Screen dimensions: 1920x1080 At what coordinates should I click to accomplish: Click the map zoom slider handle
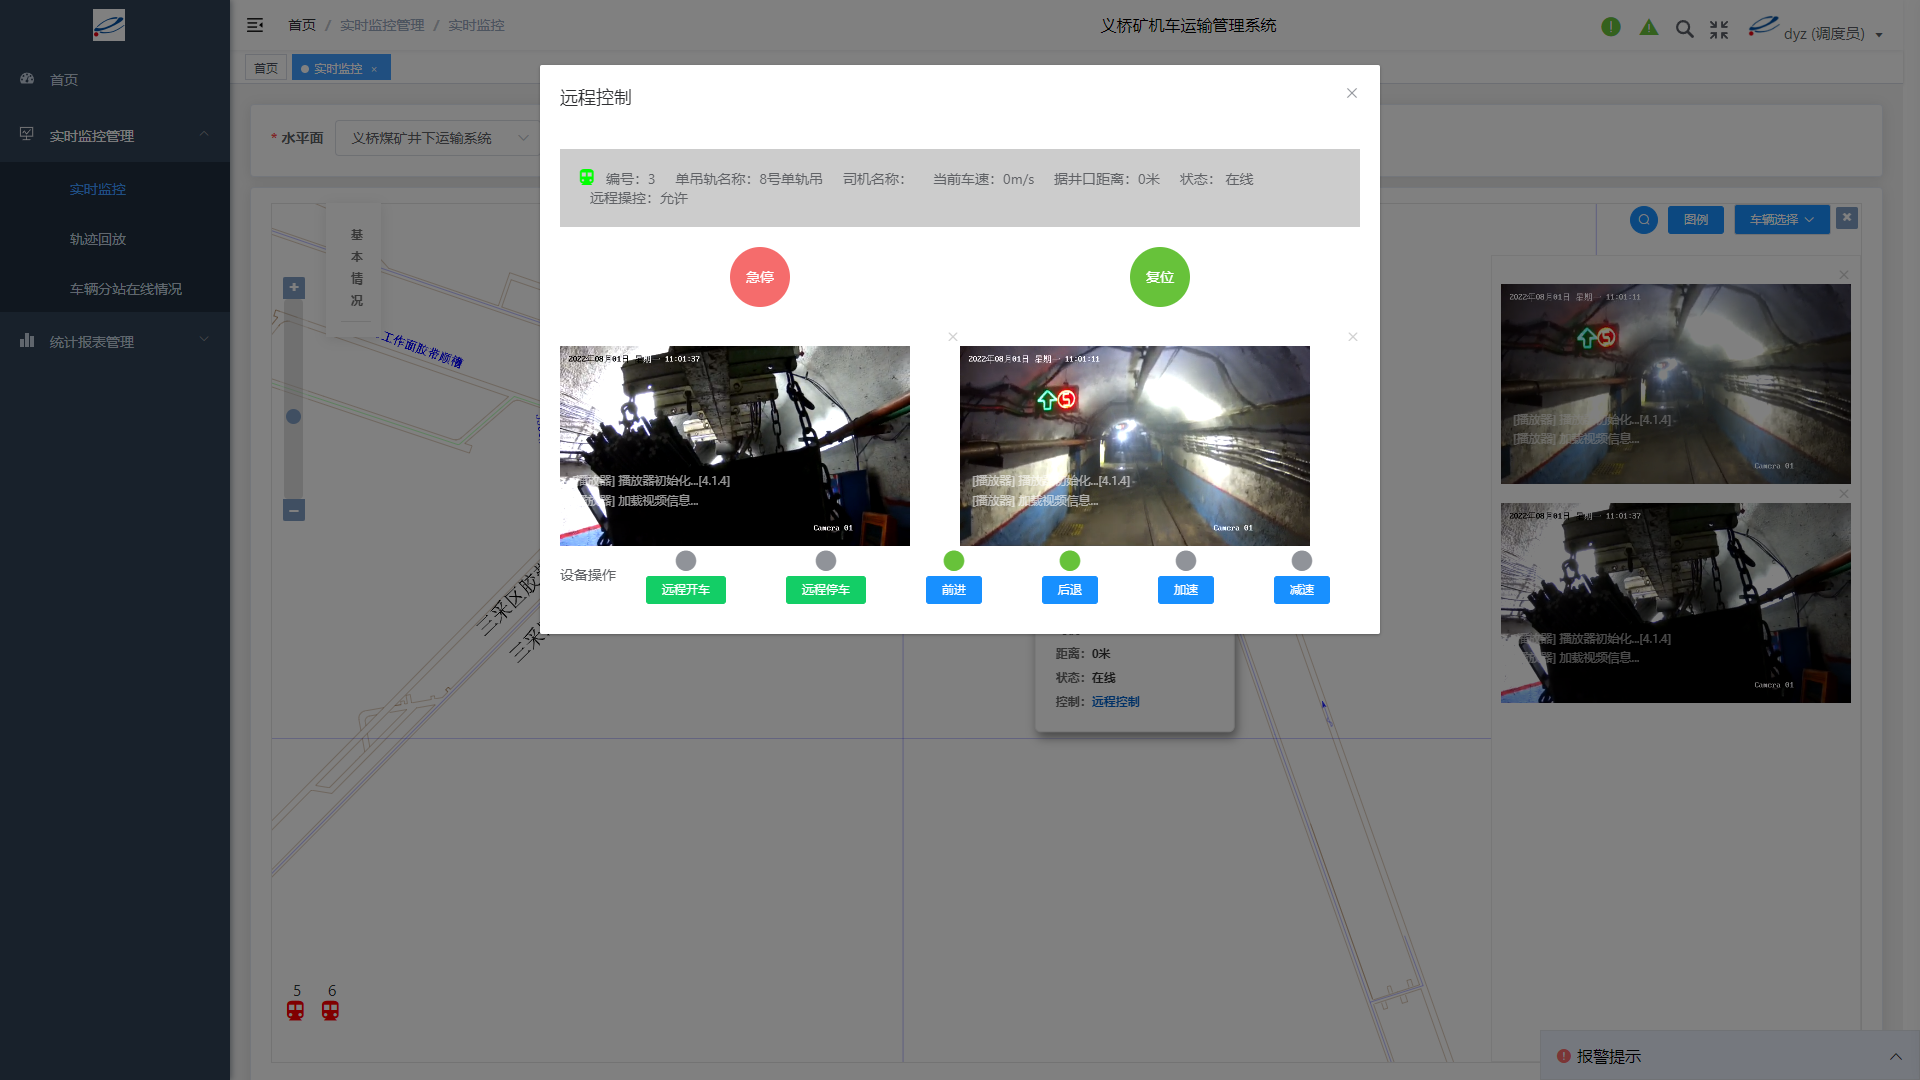294,416
